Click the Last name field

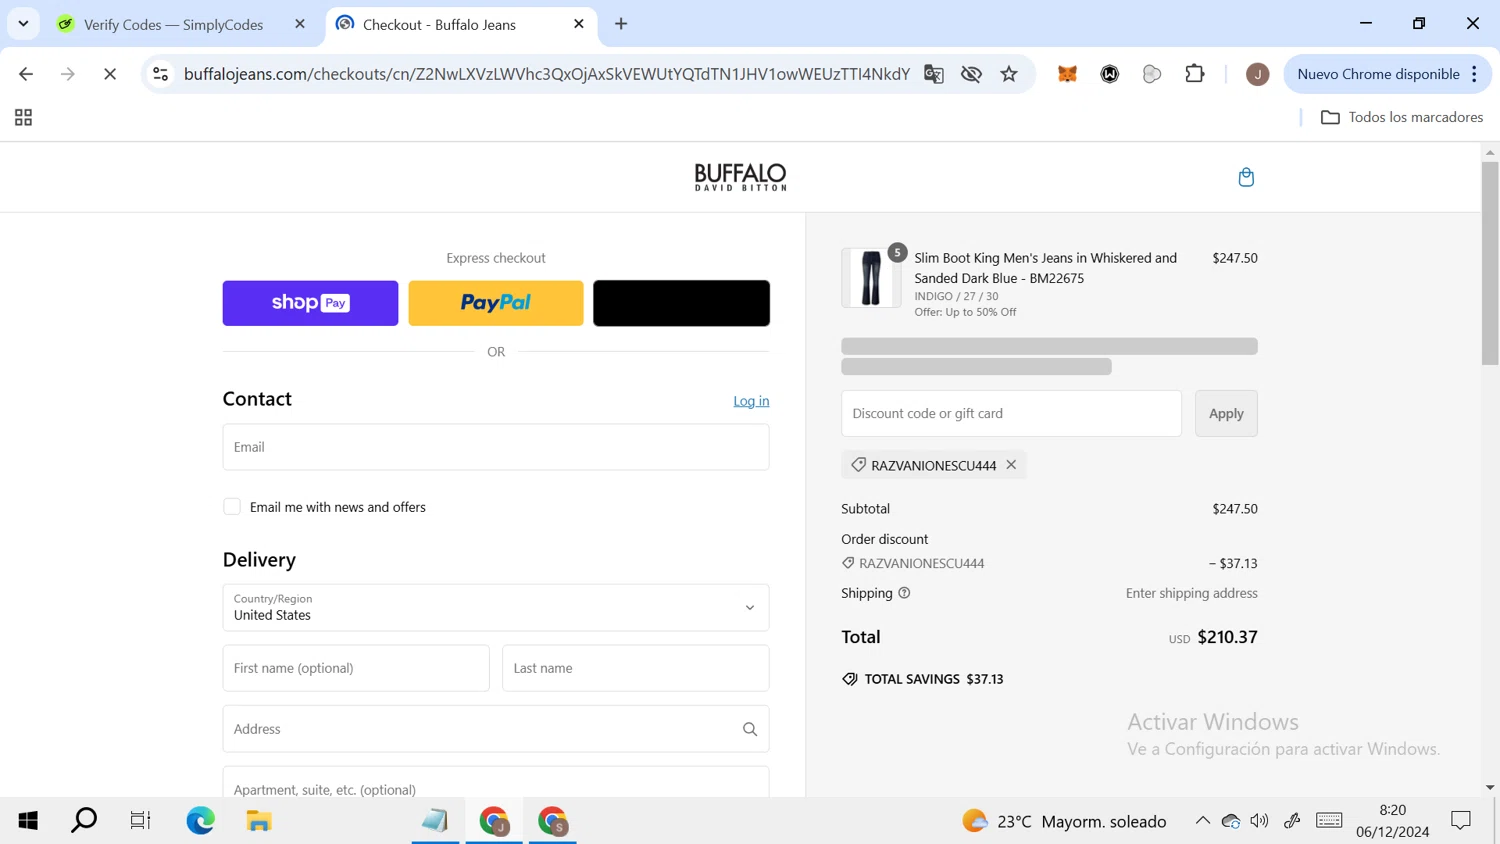coord(636,668)
